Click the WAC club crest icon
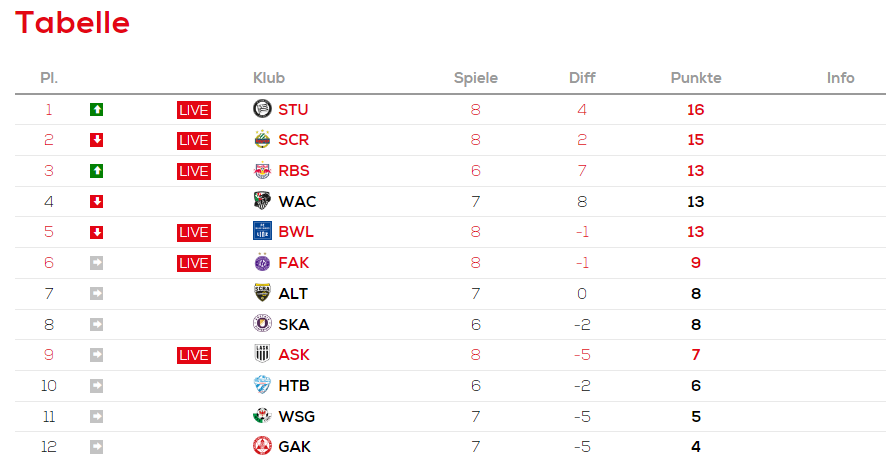 [x=262, y=201]
